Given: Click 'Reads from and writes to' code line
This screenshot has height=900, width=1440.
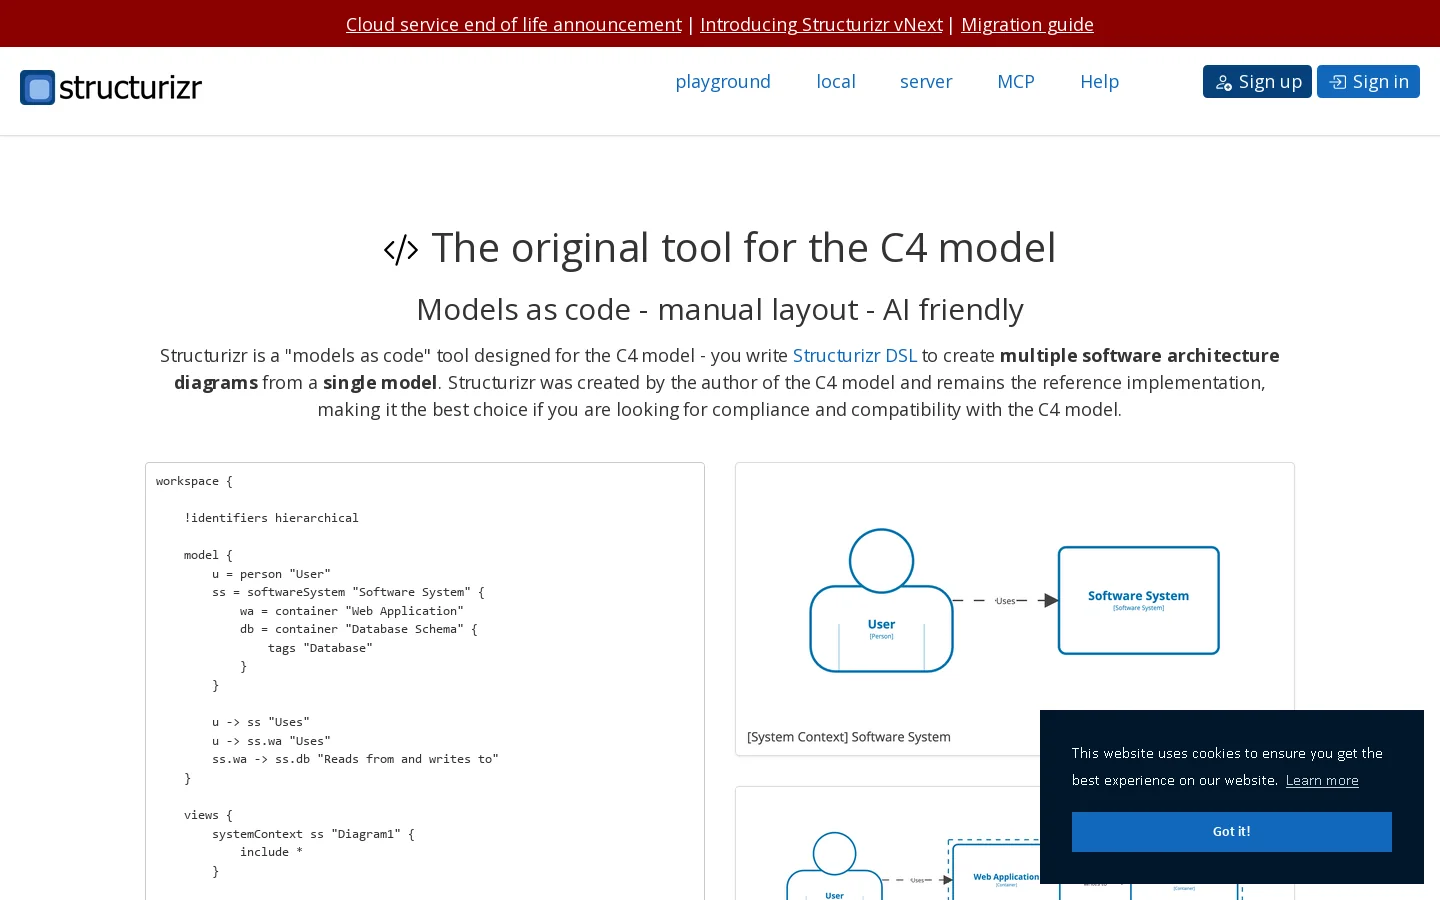Looking at the screenshot, I should pyautogui.click(x=355, y=759).
